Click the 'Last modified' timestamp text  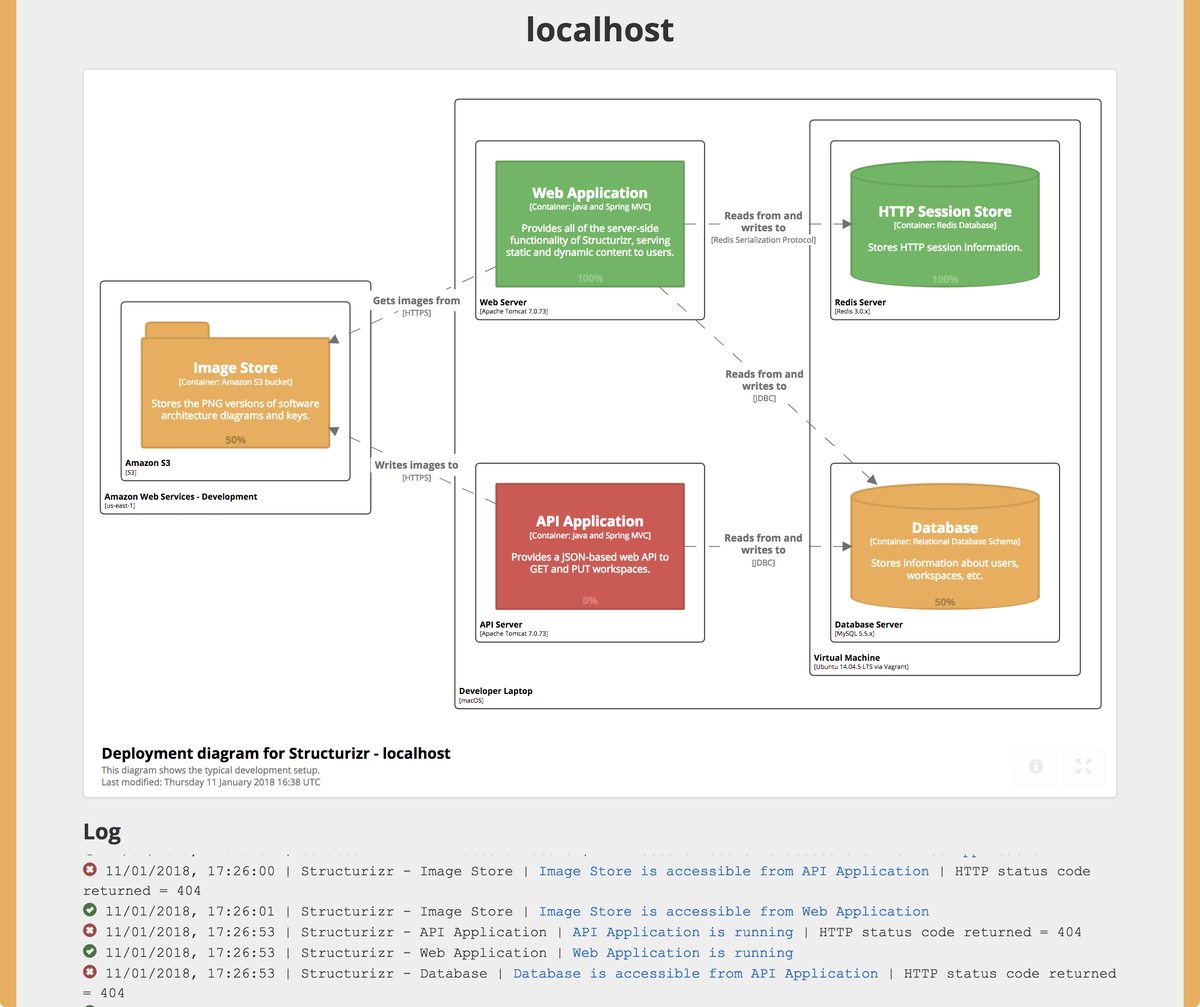pyautogui.click(x=211, y=782)
